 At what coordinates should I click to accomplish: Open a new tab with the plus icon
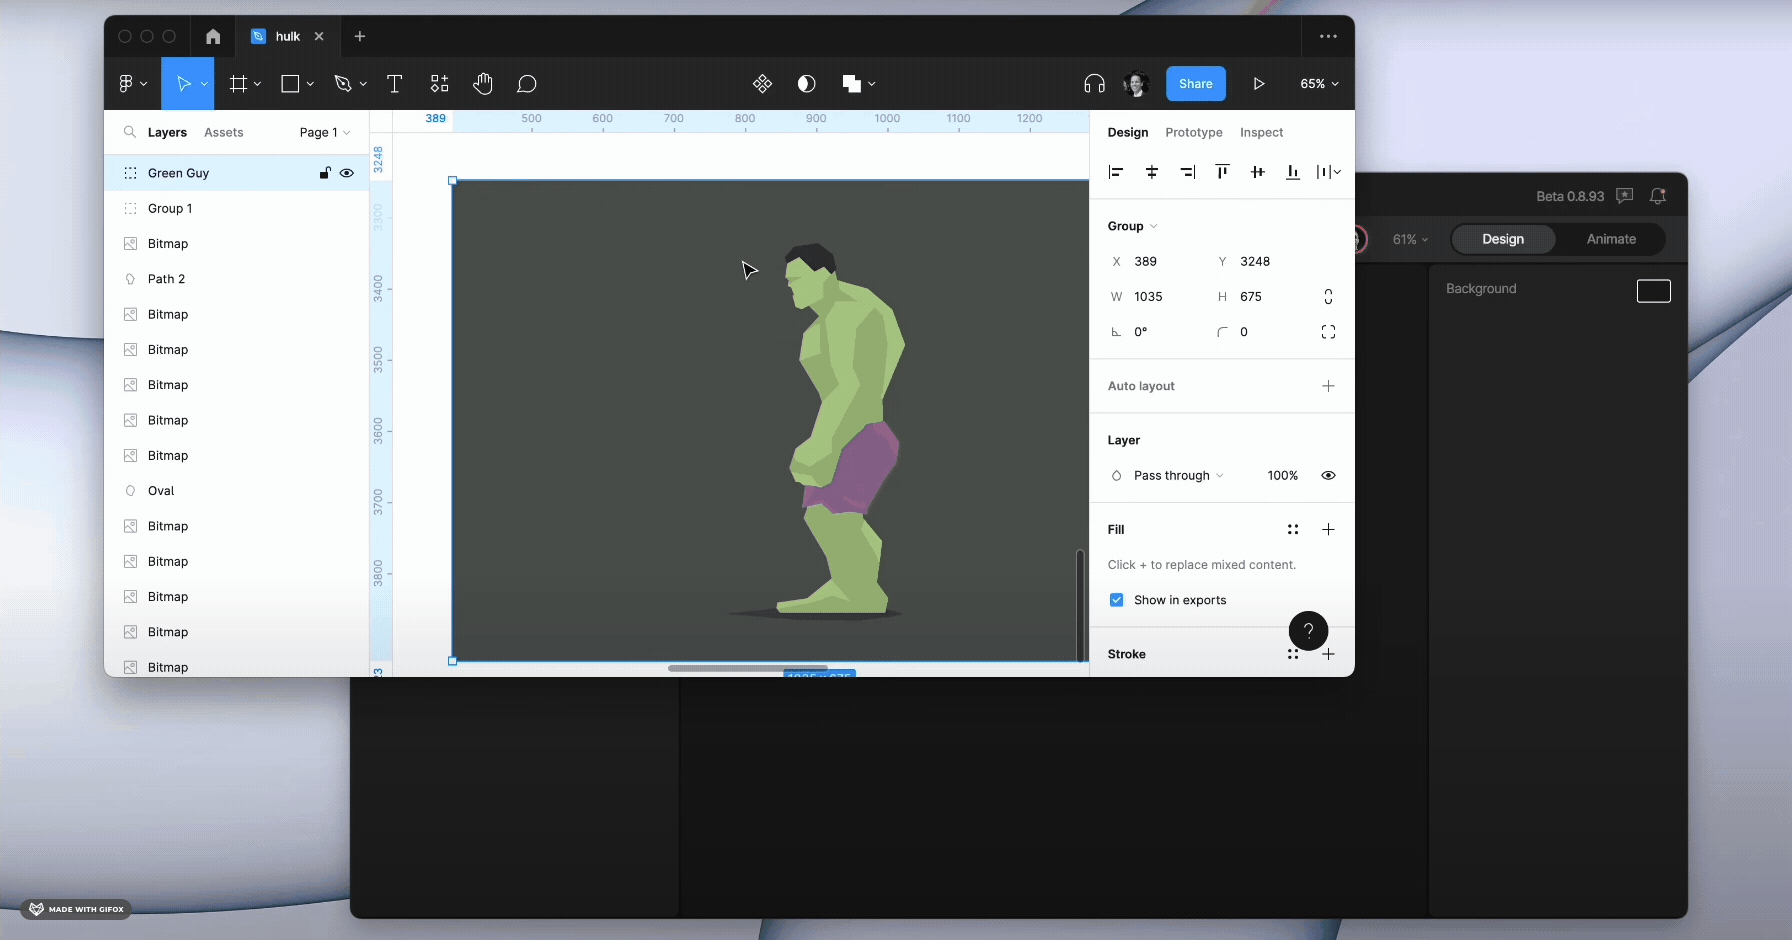(x=360, y=36)
